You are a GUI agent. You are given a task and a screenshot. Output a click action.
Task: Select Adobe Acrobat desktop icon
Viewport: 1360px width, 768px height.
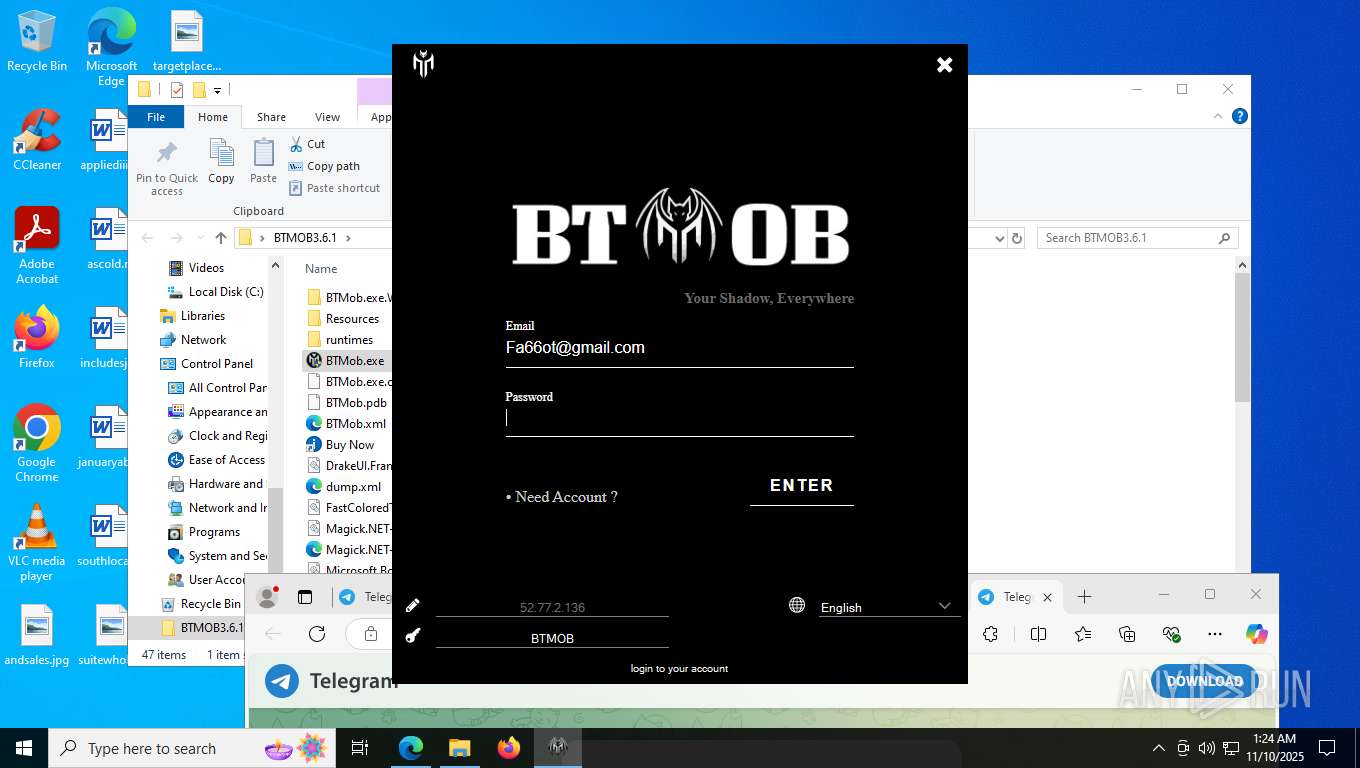(37, 246)
